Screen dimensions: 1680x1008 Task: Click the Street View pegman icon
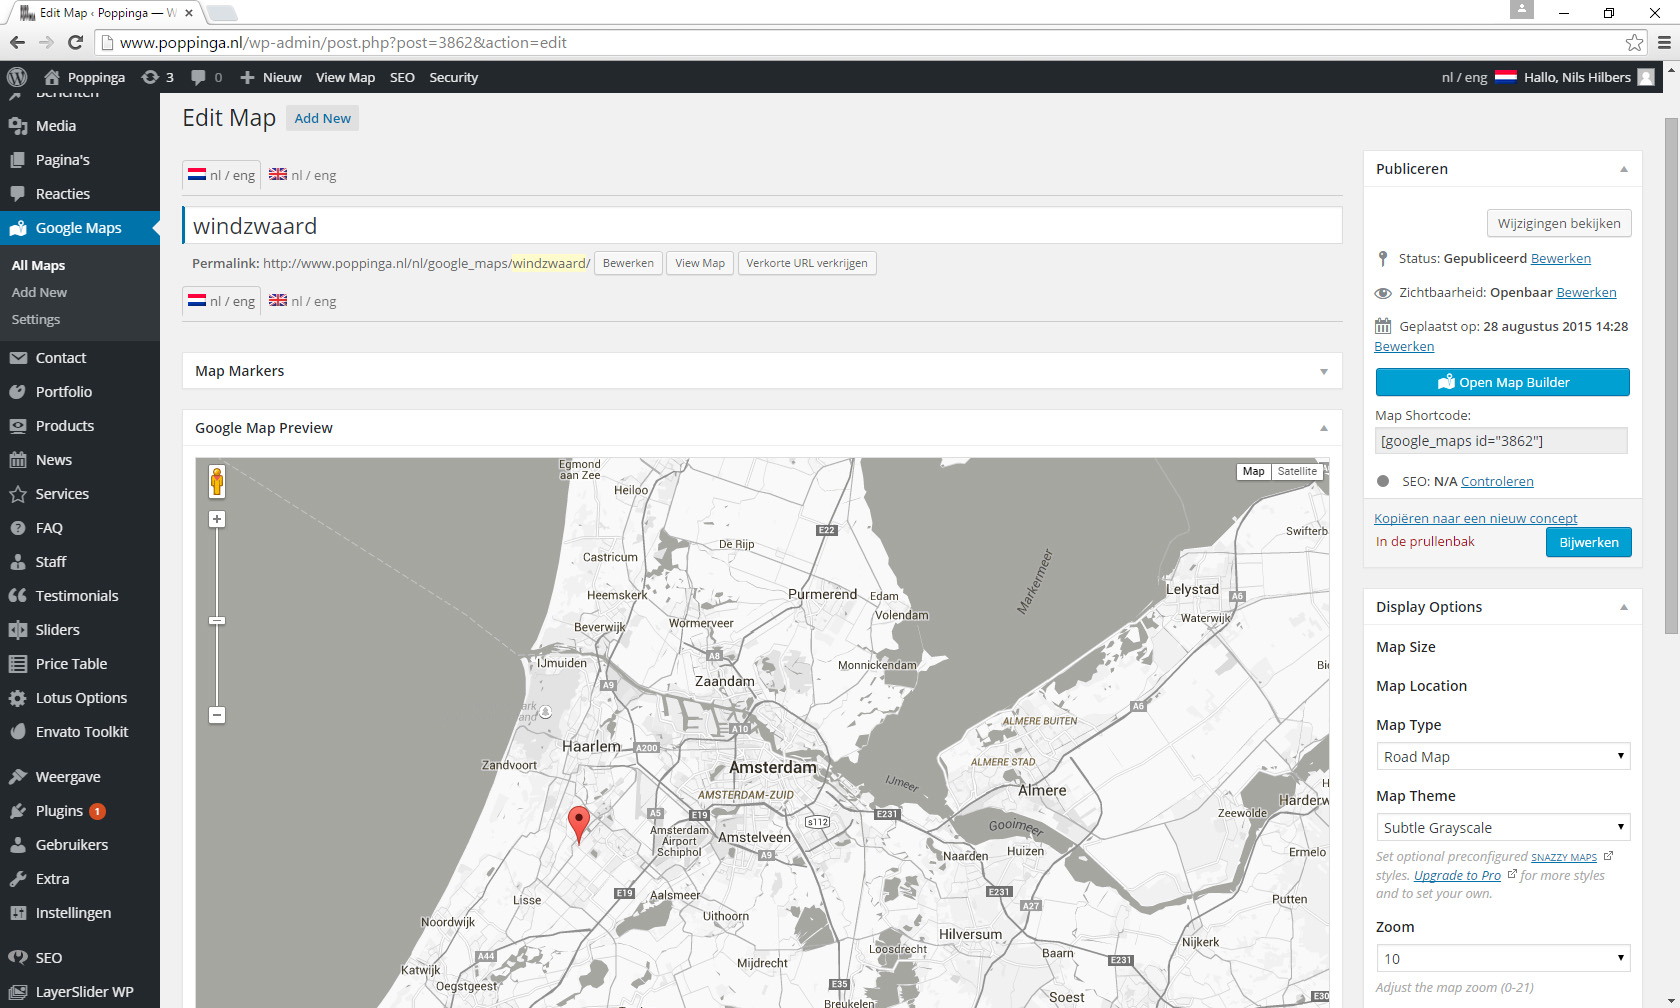pyautogui.click(x=217, y=481)
